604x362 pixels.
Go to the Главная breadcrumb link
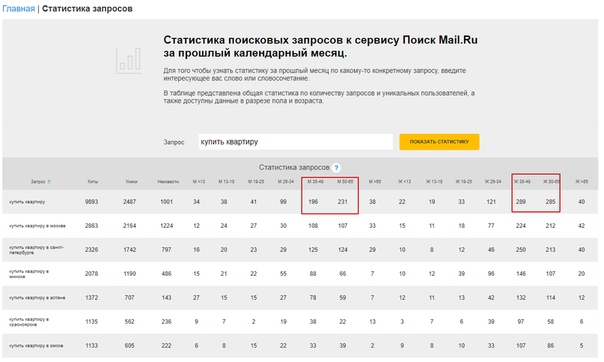click(18, 8)
